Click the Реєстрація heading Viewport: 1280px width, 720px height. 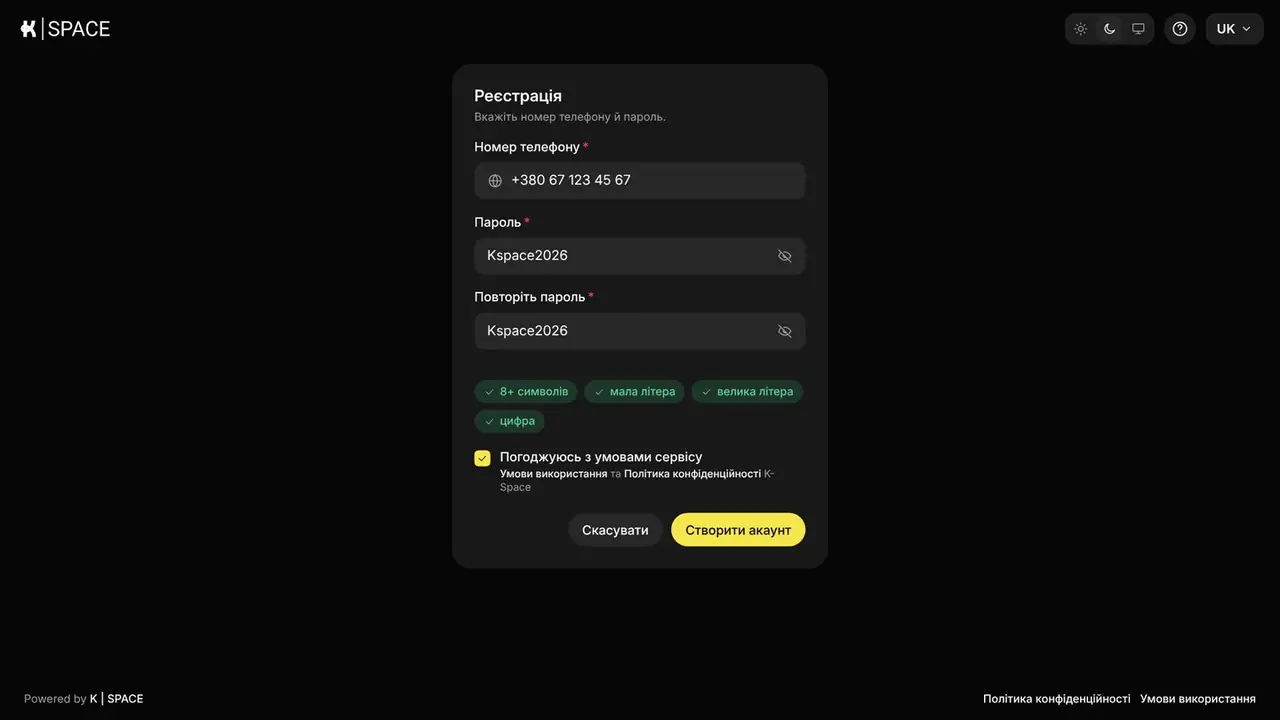(518, 96)
